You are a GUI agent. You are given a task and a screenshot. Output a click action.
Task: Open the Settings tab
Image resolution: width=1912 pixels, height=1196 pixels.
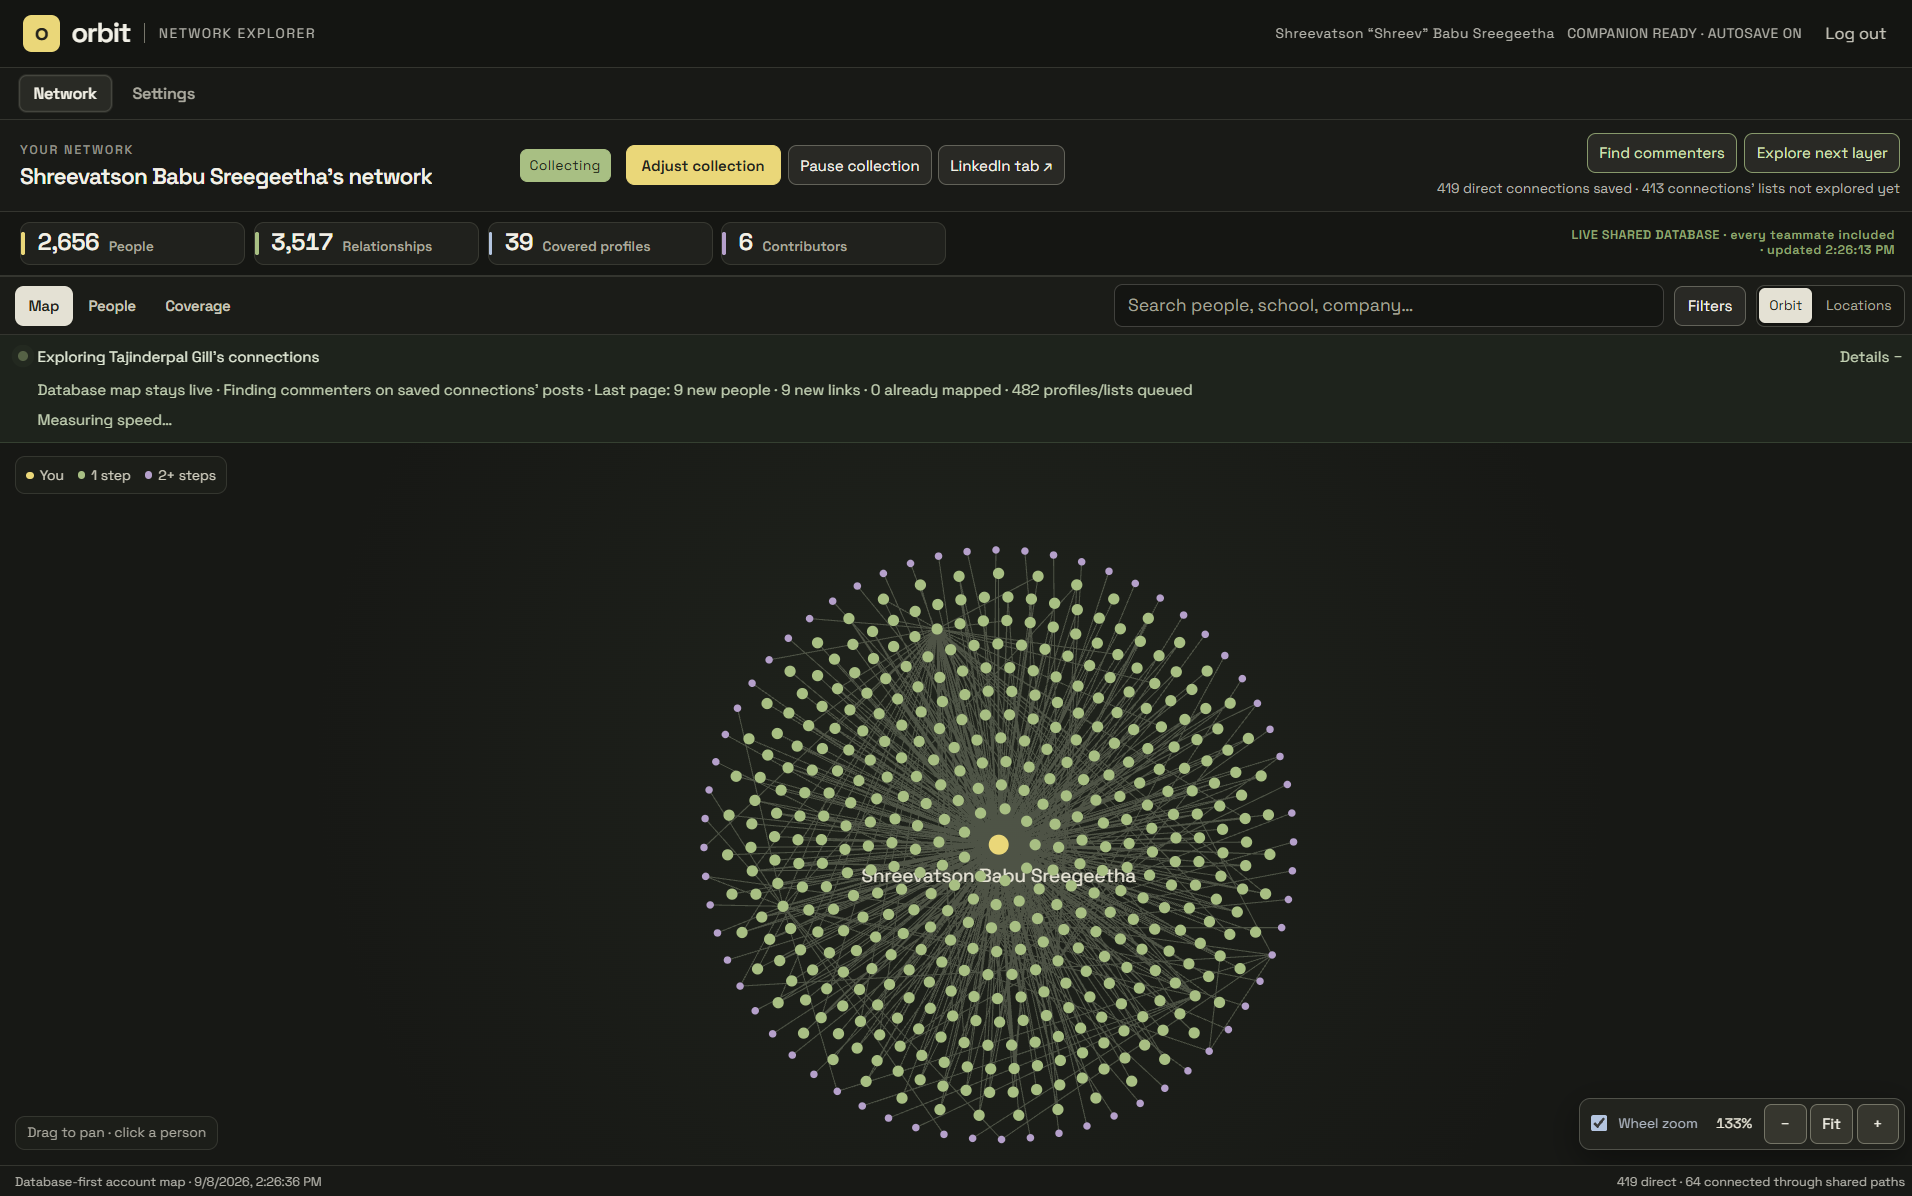coord(164,94)
